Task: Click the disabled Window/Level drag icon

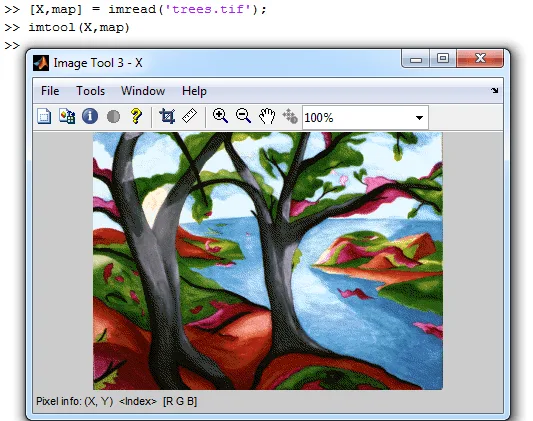Action: (290, 116)
